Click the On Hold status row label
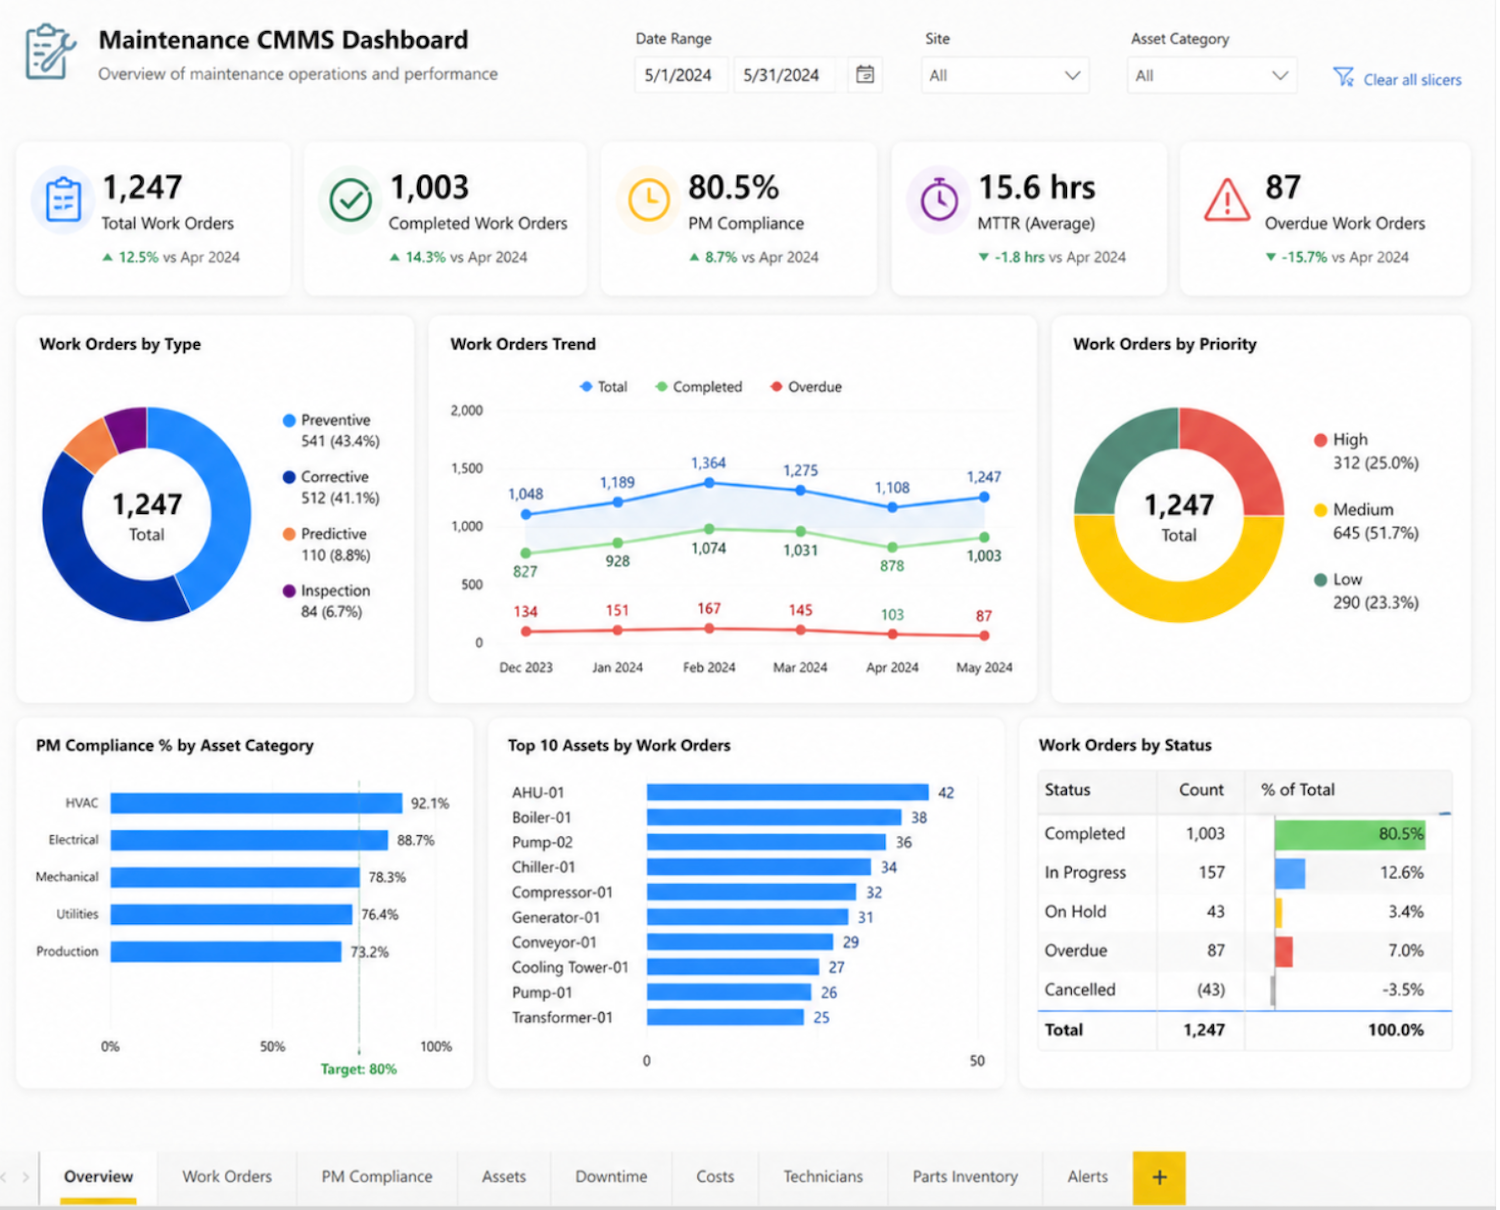Image resolution: width=1500 pixels, height=1210 pixels. (1075, 912)
